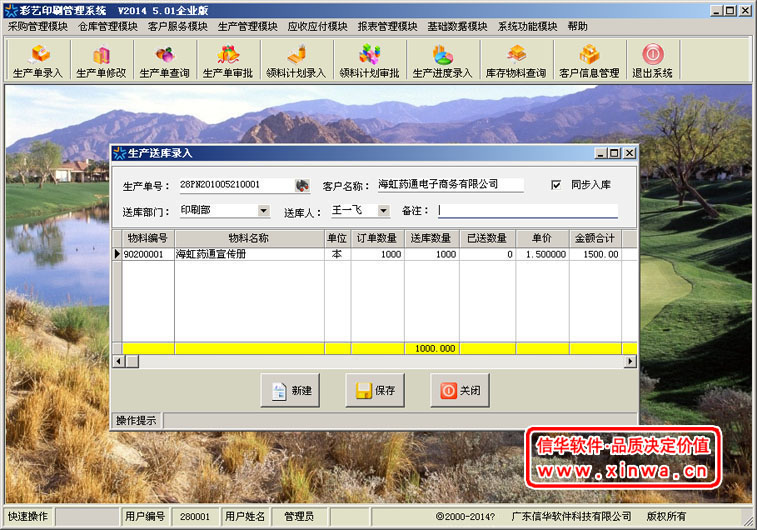Open 领料计划审批 toolbar icon

[x=369, y=60]
